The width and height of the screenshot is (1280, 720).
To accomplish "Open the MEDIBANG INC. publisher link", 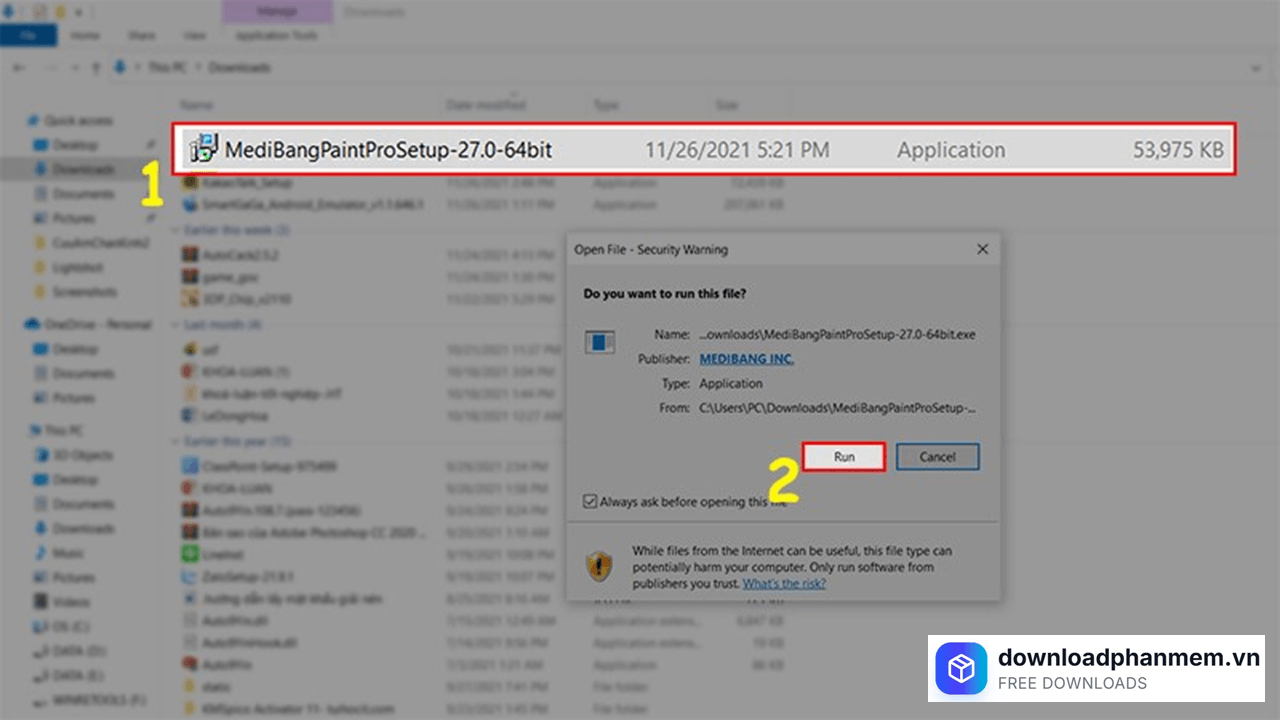I will [x=746, y=359].
